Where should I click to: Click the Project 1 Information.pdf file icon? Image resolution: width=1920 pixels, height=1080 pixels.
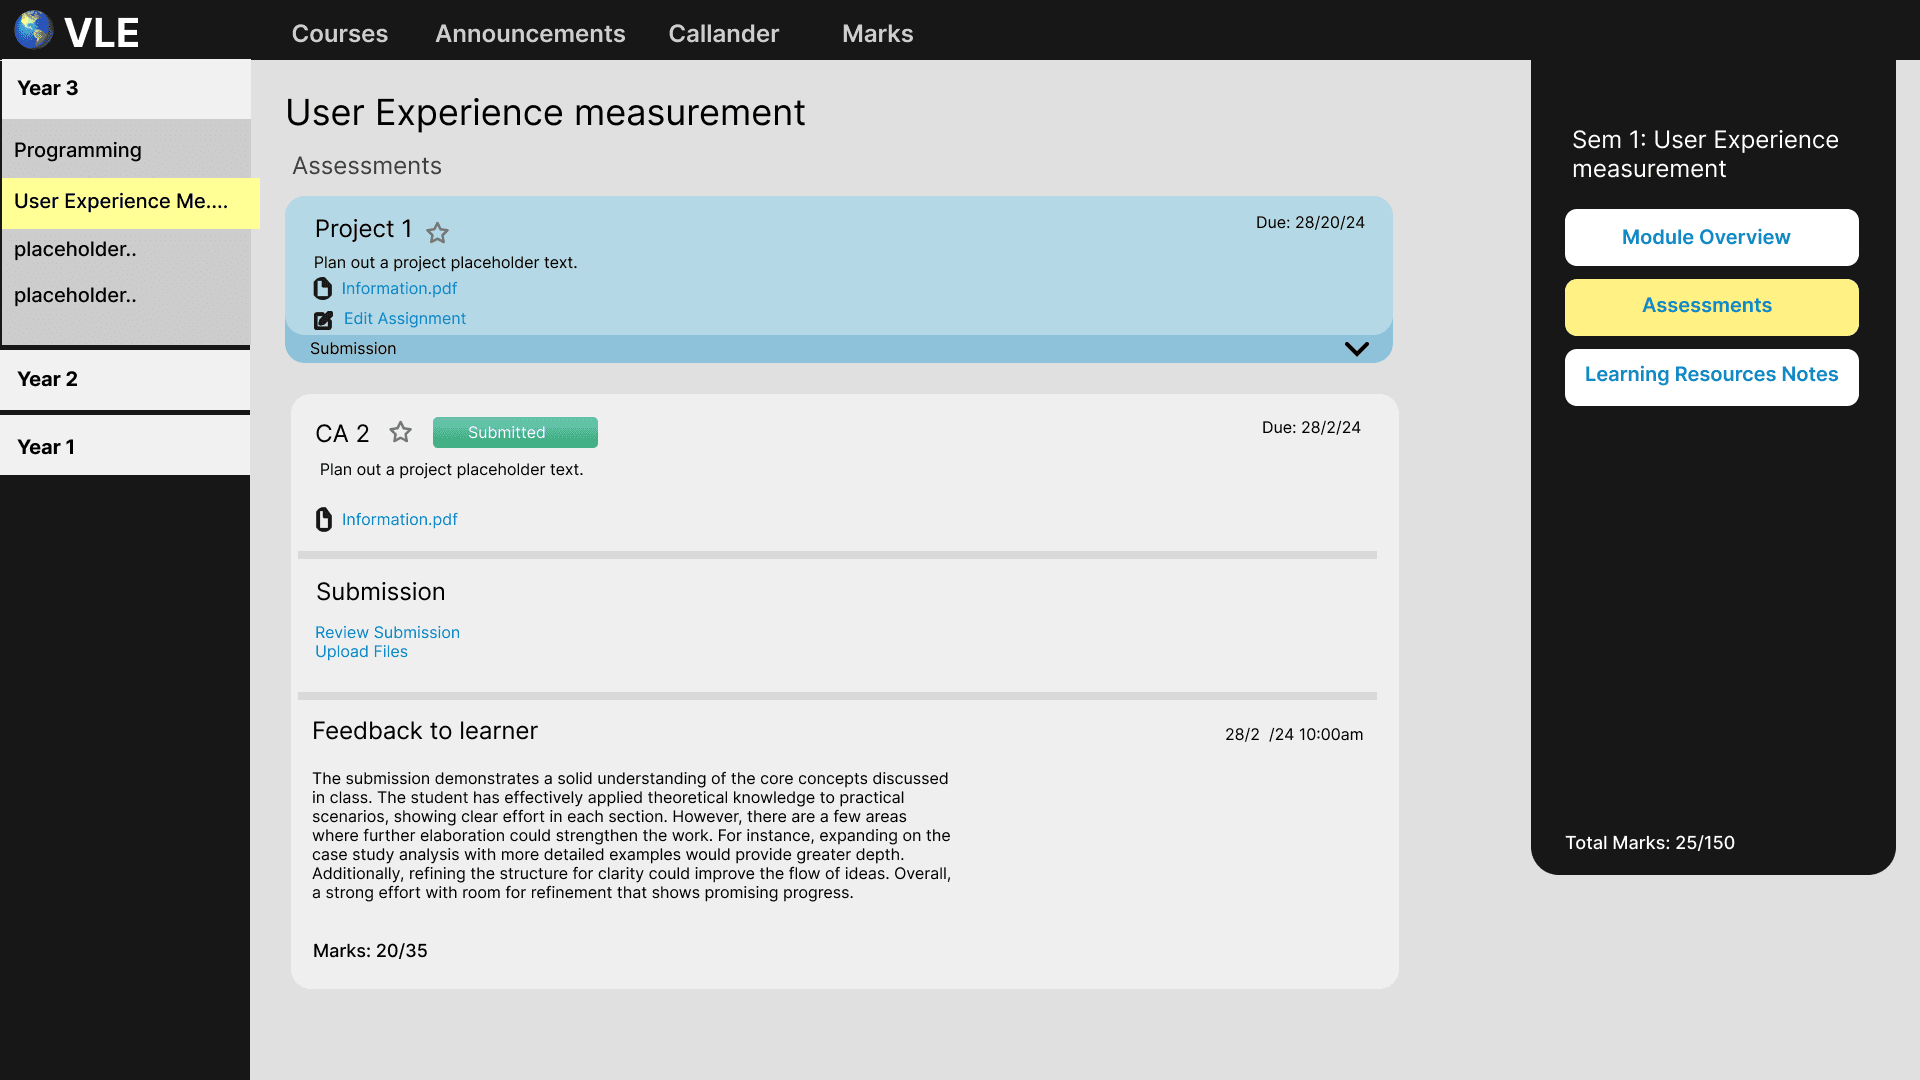coord(322,289)
